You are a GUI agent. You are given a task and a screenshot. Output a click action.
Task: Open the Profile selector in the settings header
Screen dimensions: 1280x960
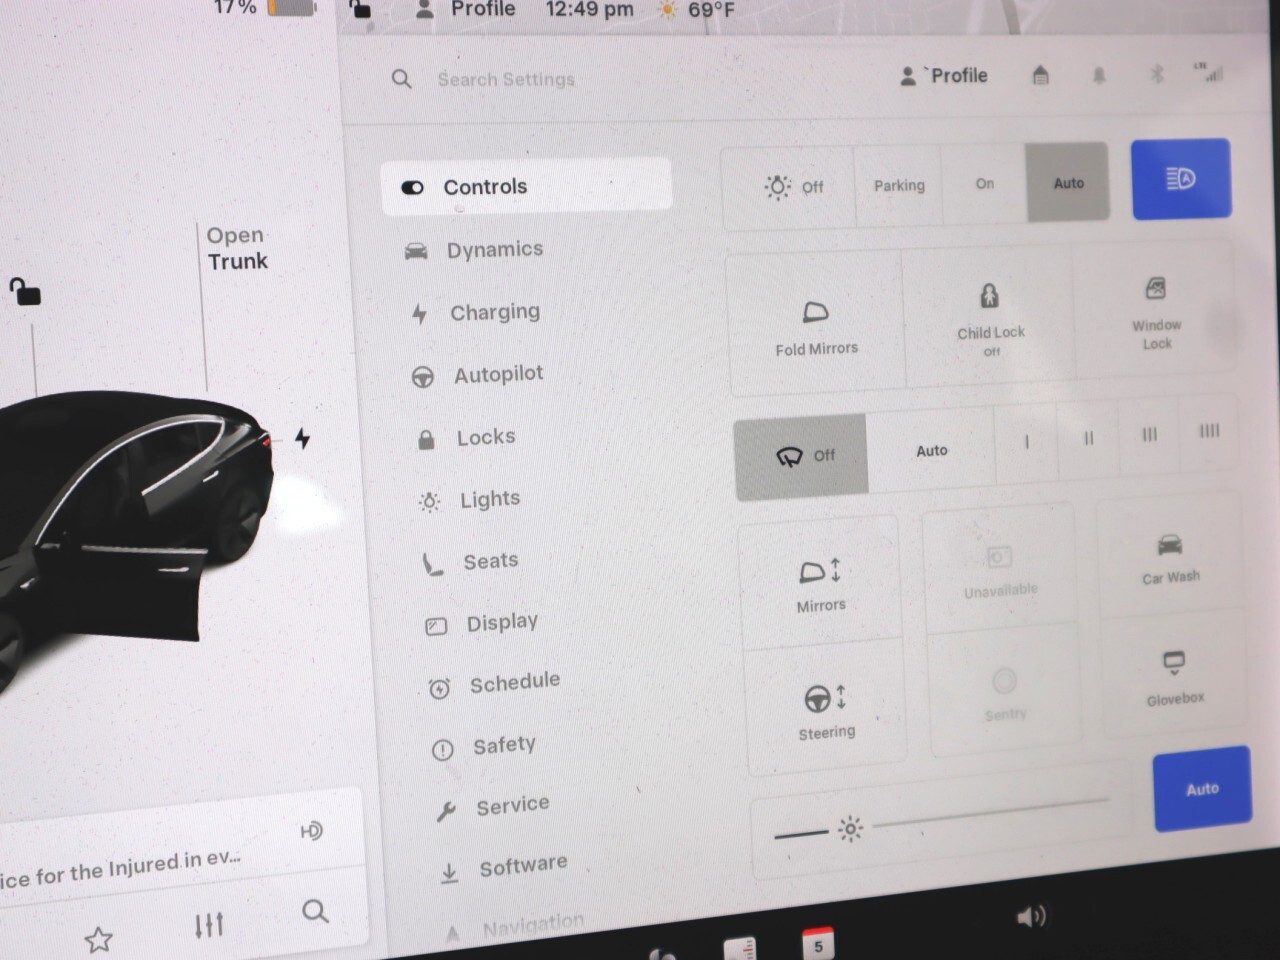[943, 75]
